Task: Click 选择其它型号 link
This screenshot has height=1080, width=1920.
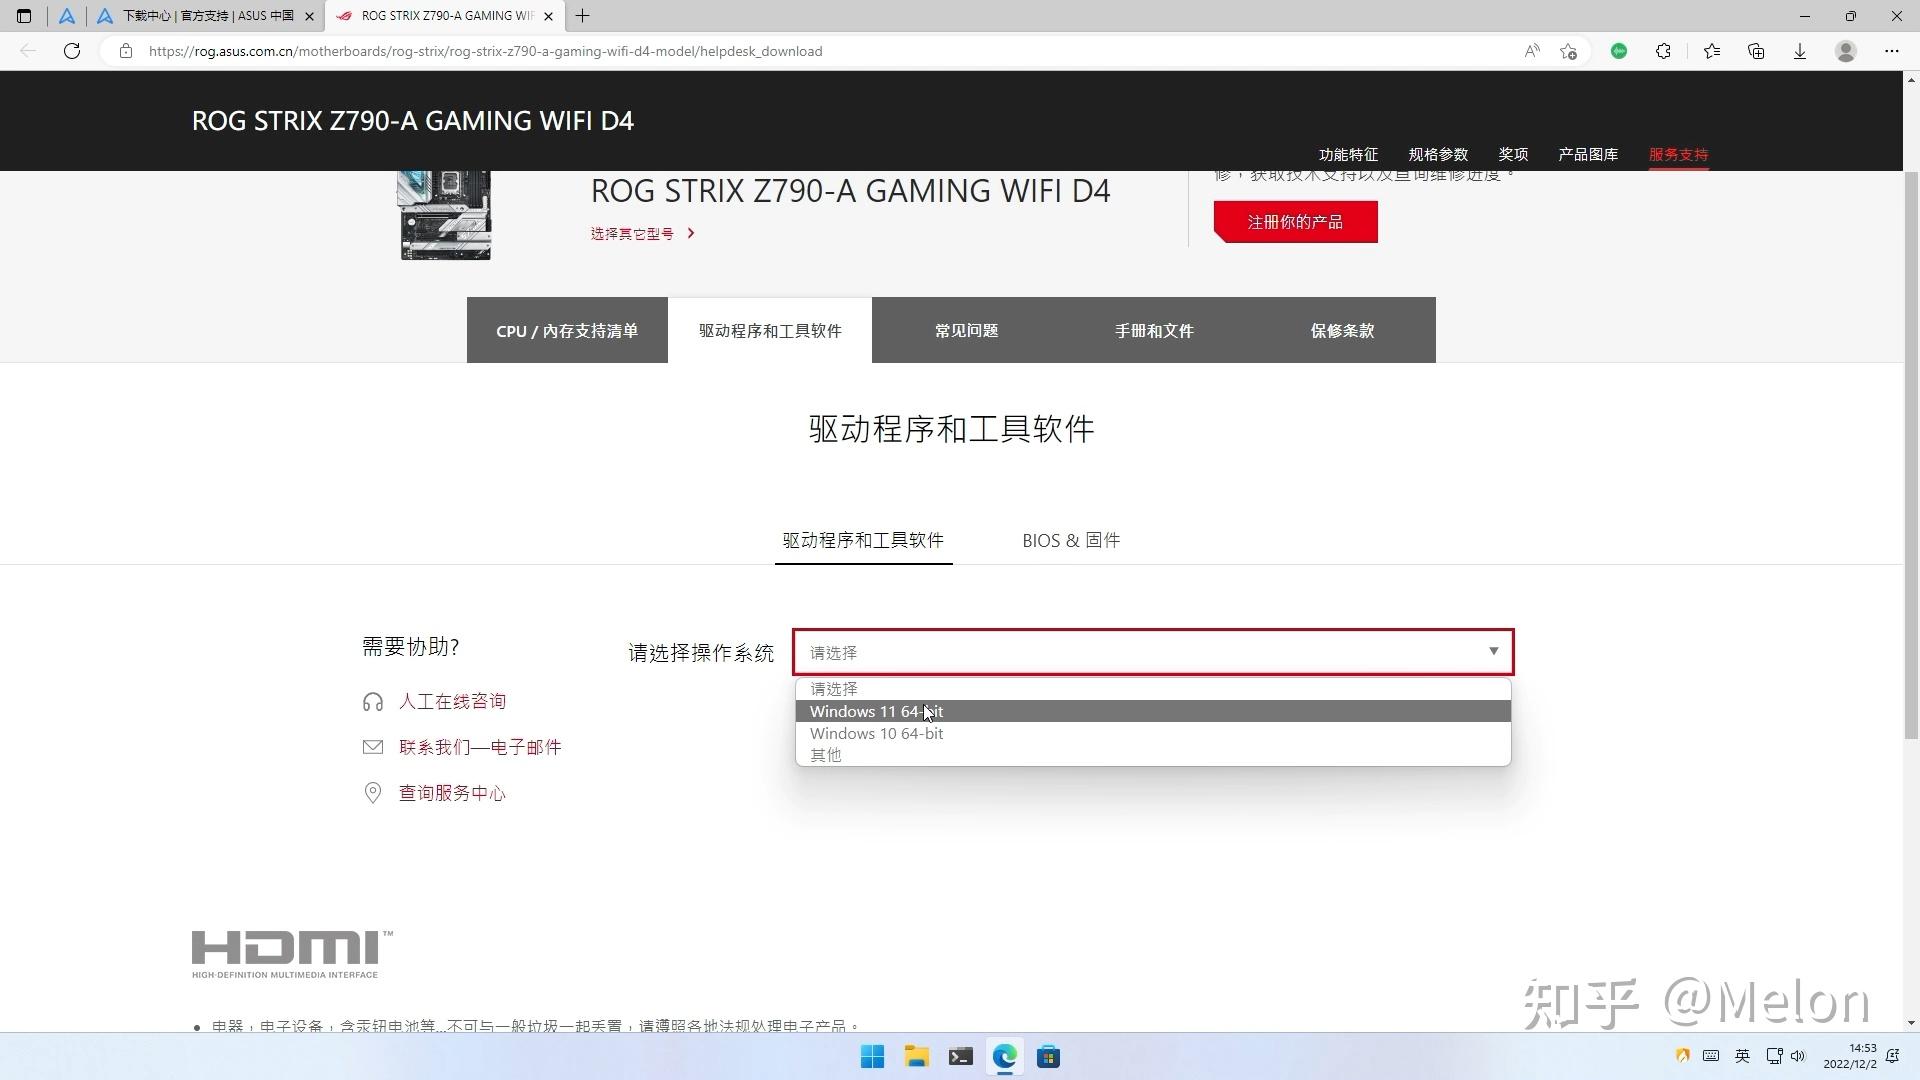Action: 632,233
